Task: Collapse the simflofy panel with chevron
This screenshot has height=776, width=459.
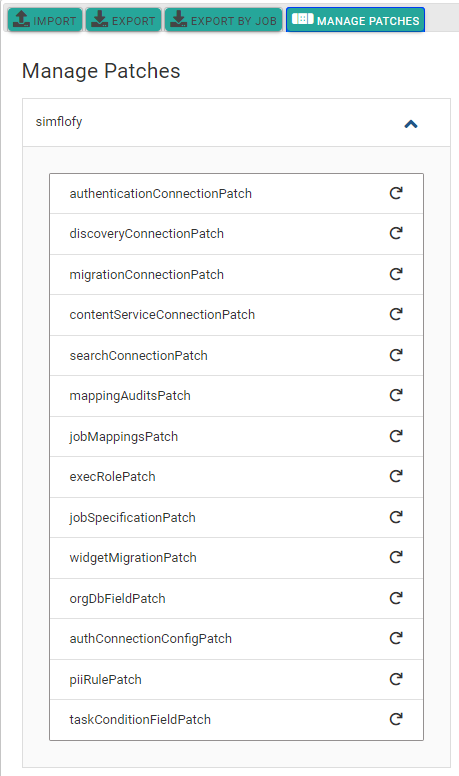Action: click(x=411, y=124)
